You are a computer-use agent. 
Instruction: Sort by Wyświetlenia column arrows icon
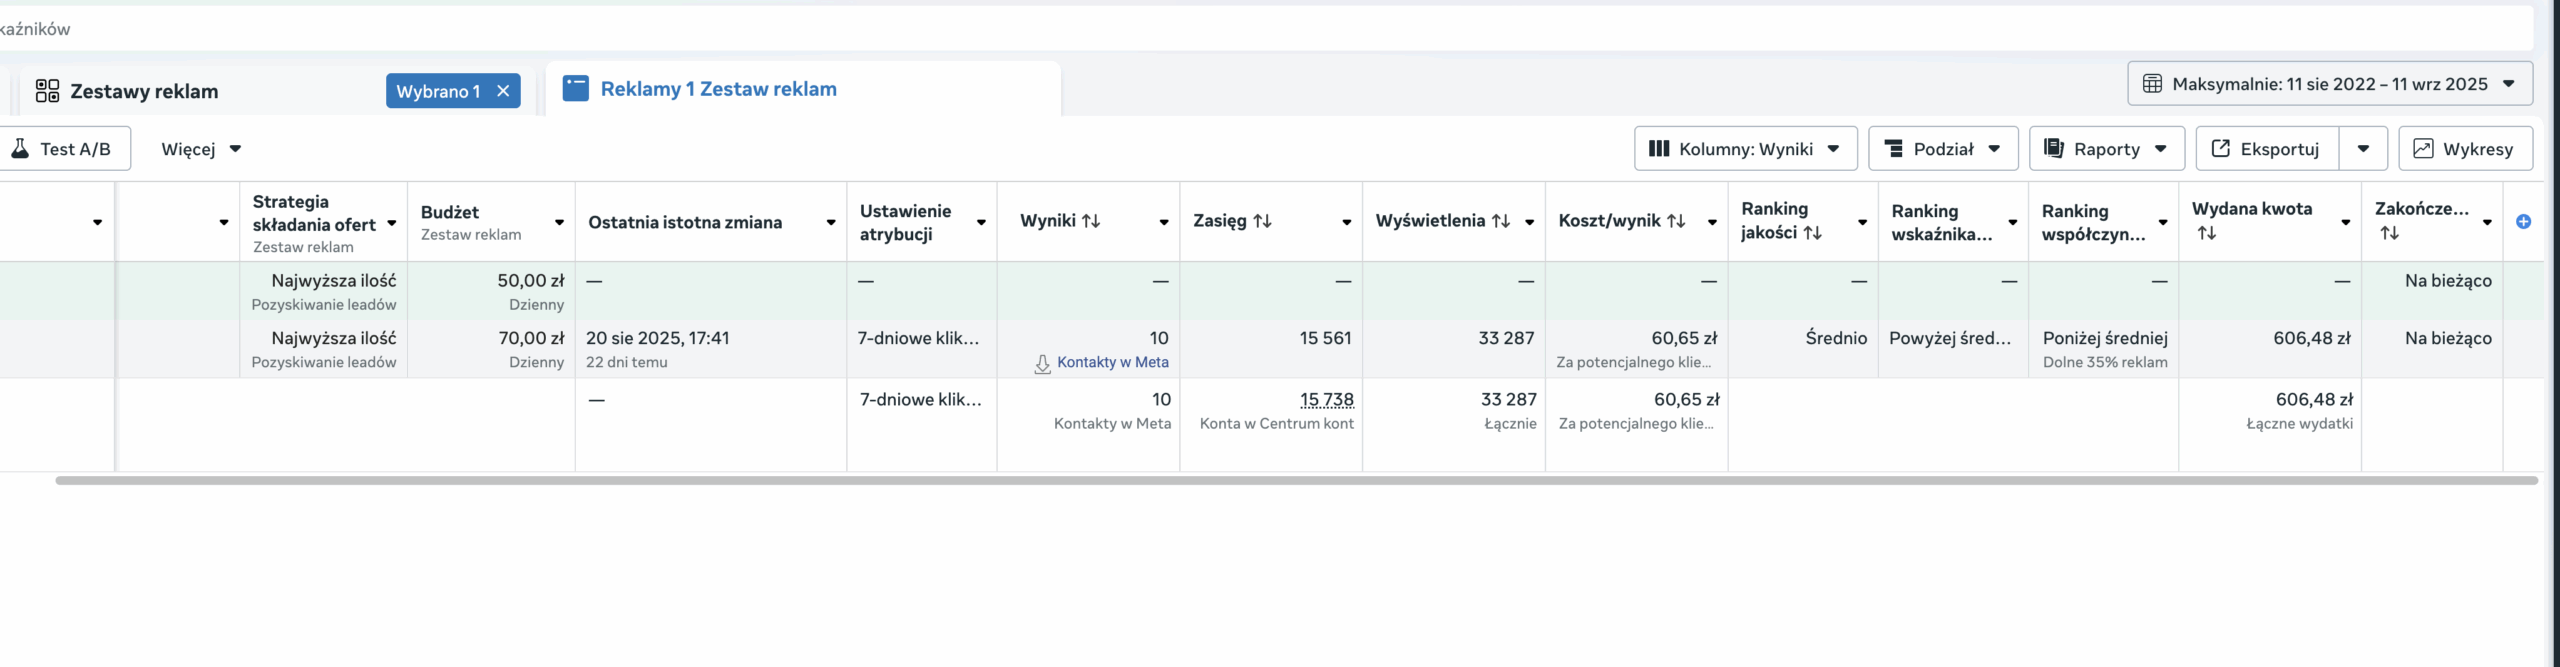(x=1500, y=221)
